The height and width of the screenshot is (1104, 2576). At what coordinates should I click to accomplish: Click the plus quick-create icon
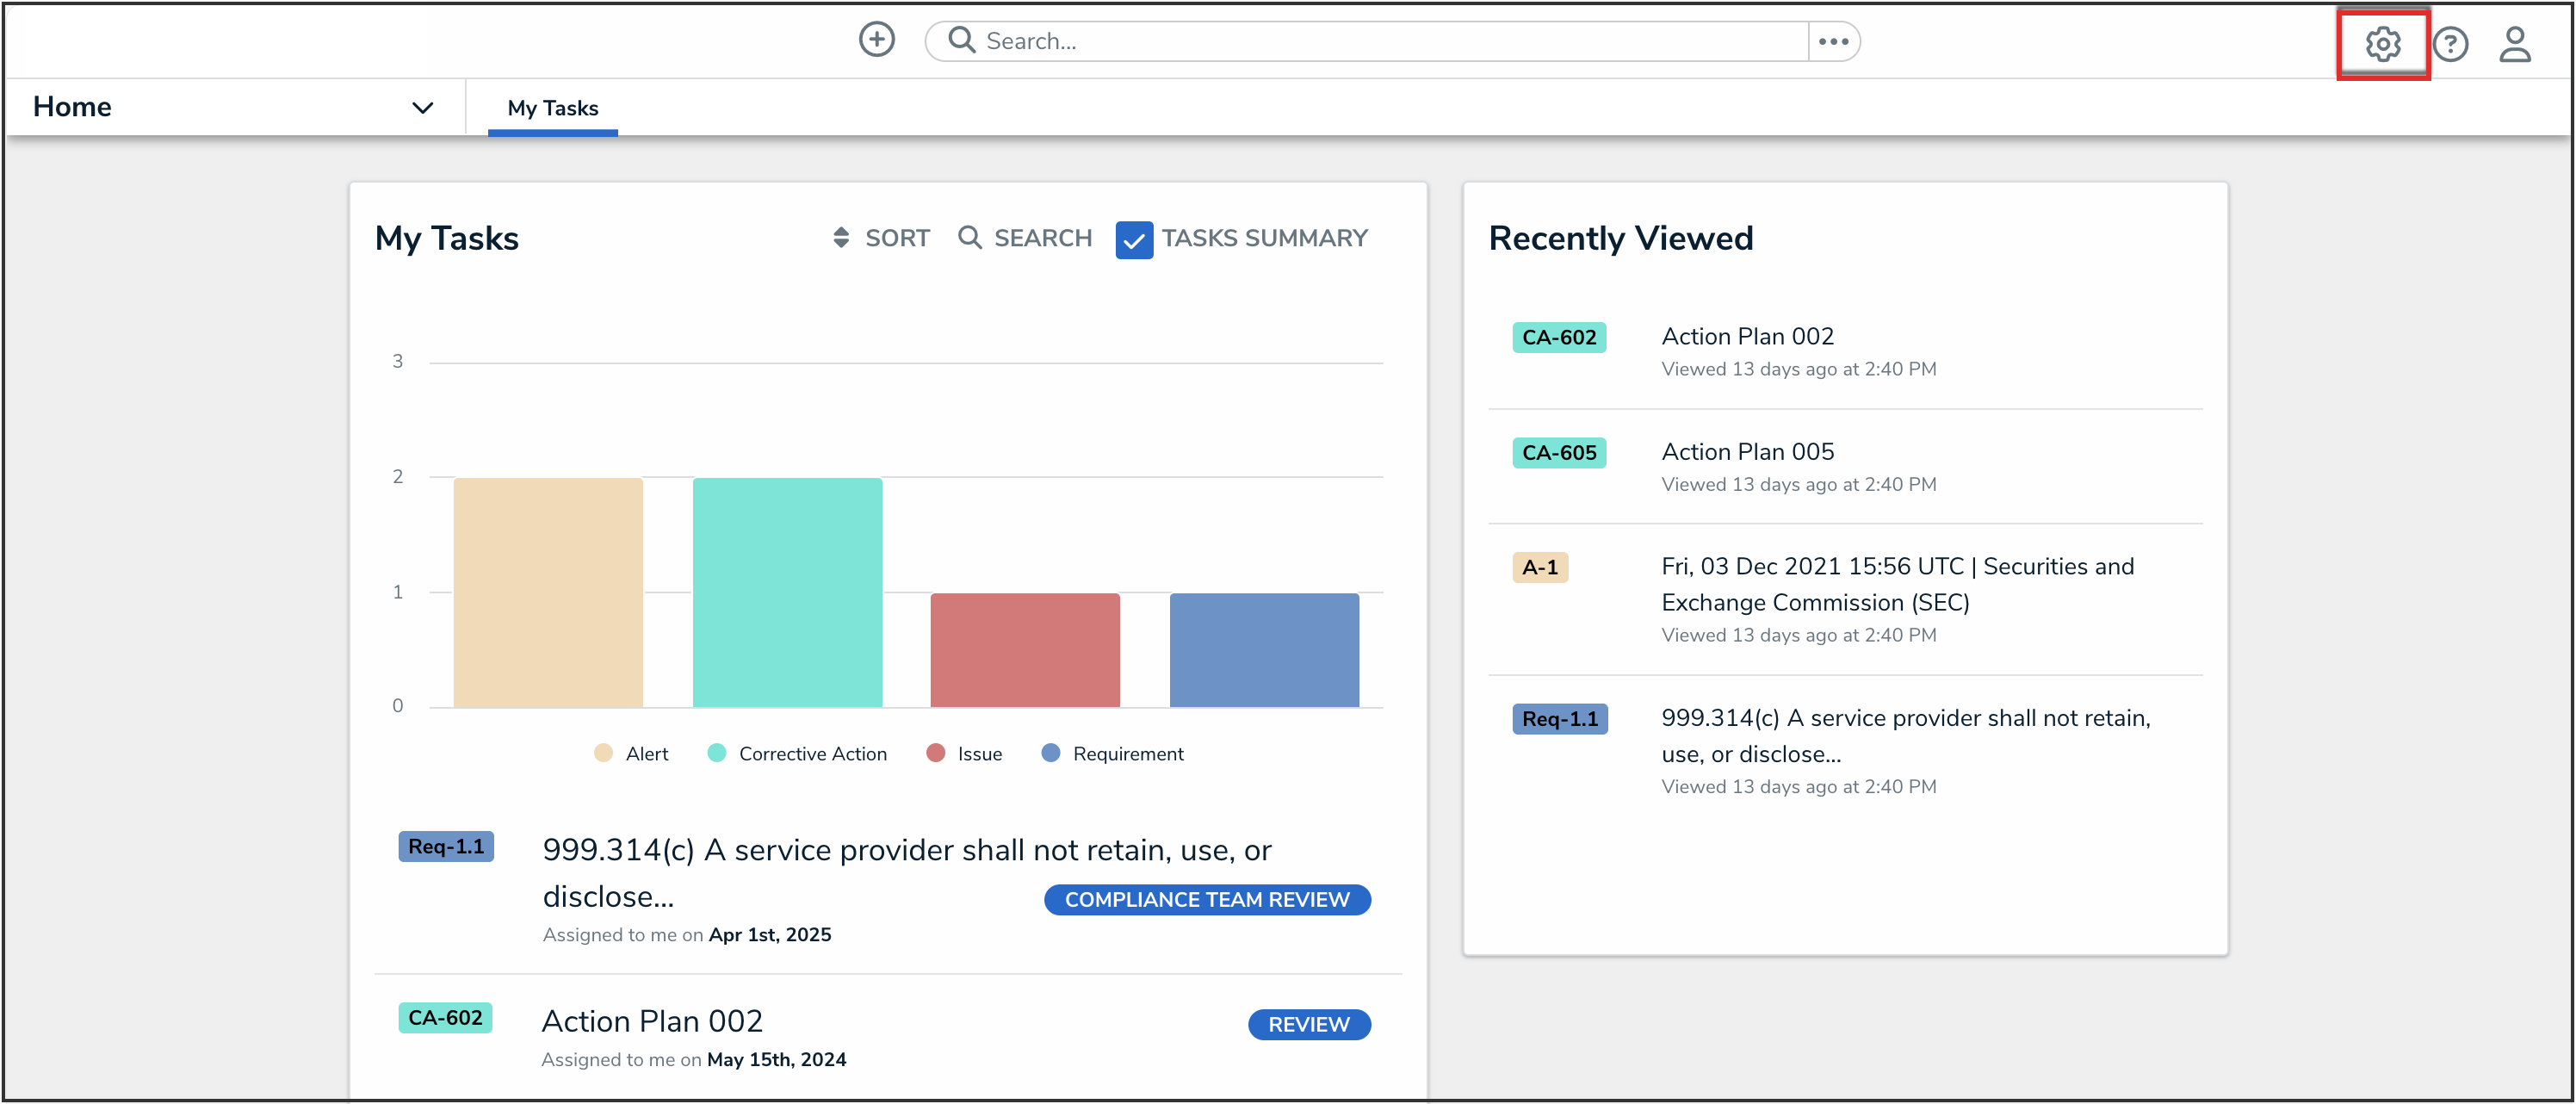coord(876,40)
